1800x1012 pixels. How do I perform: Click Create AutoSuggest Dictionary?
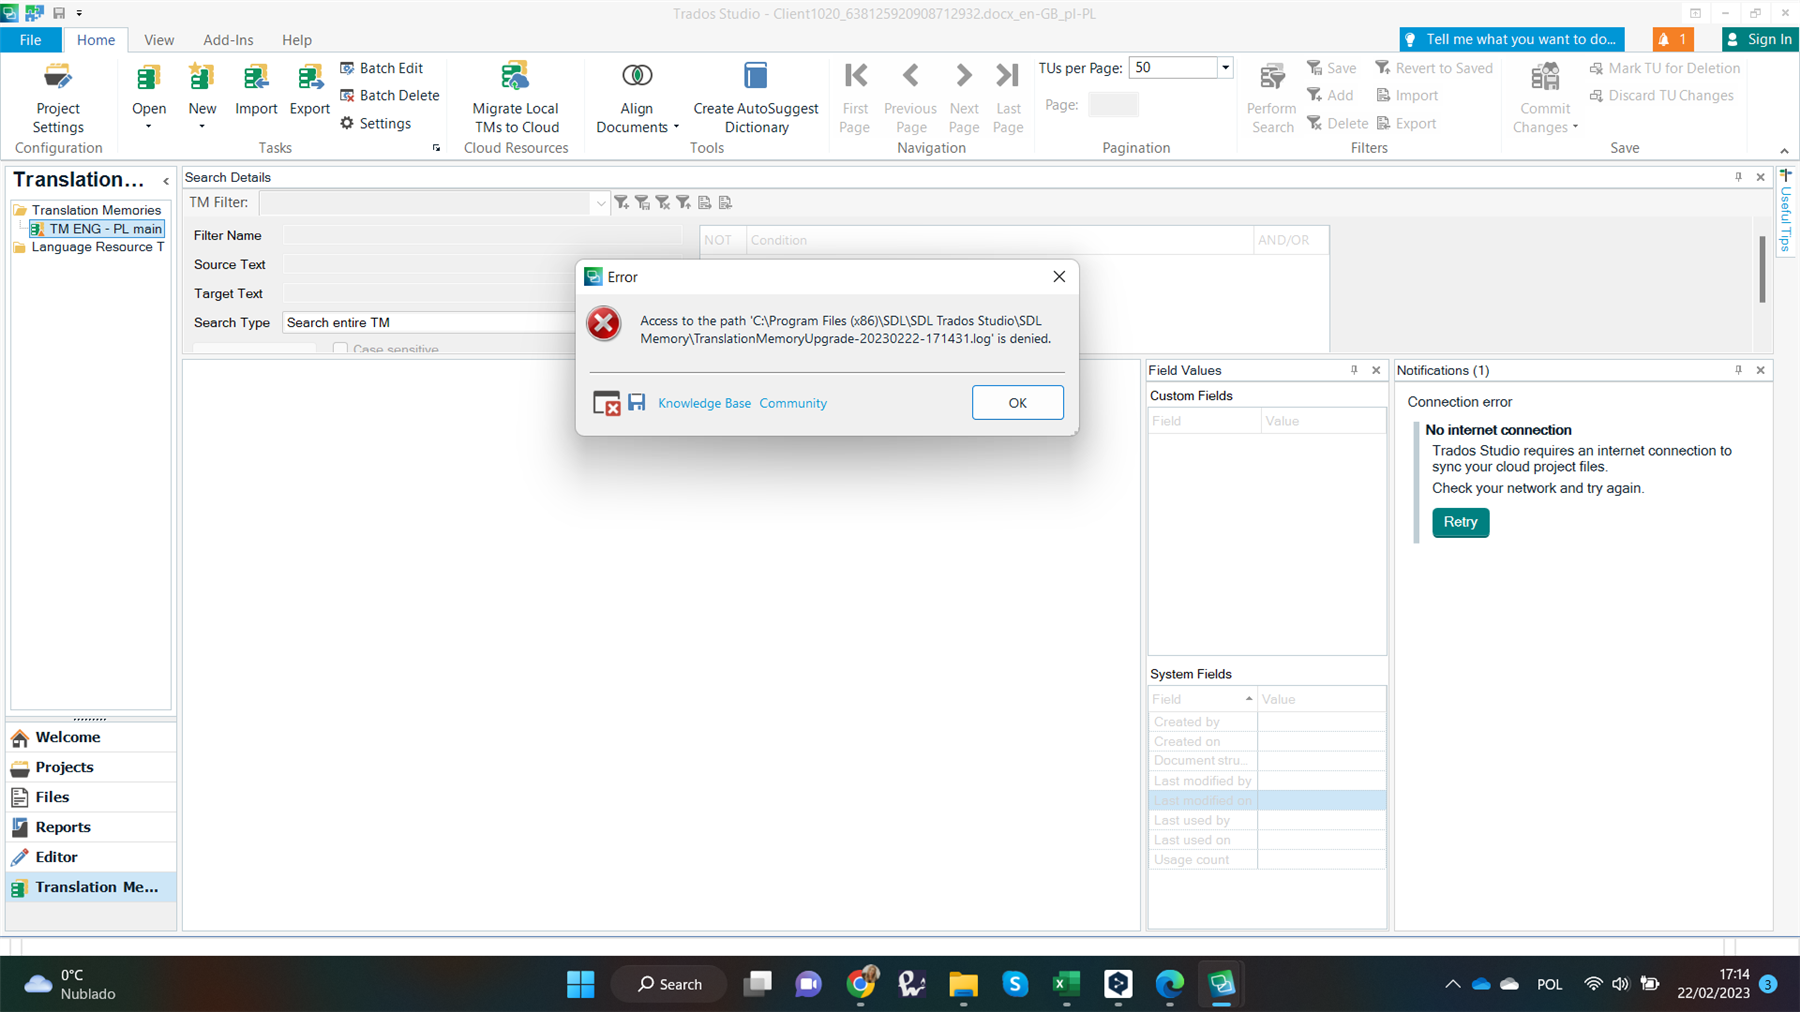pos(755,99)
